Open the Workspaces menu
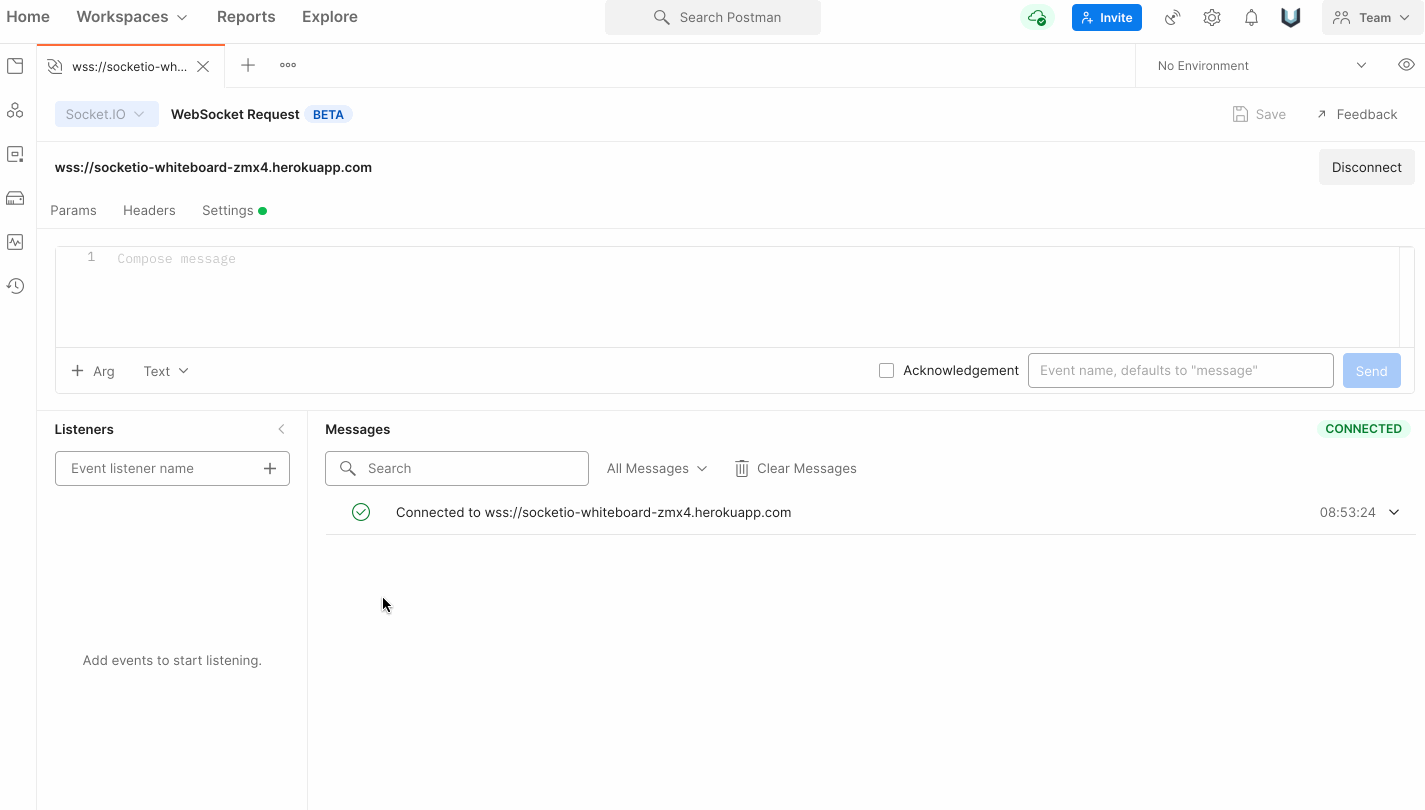This screenshot has width=1425, height=810. (130, 16)
